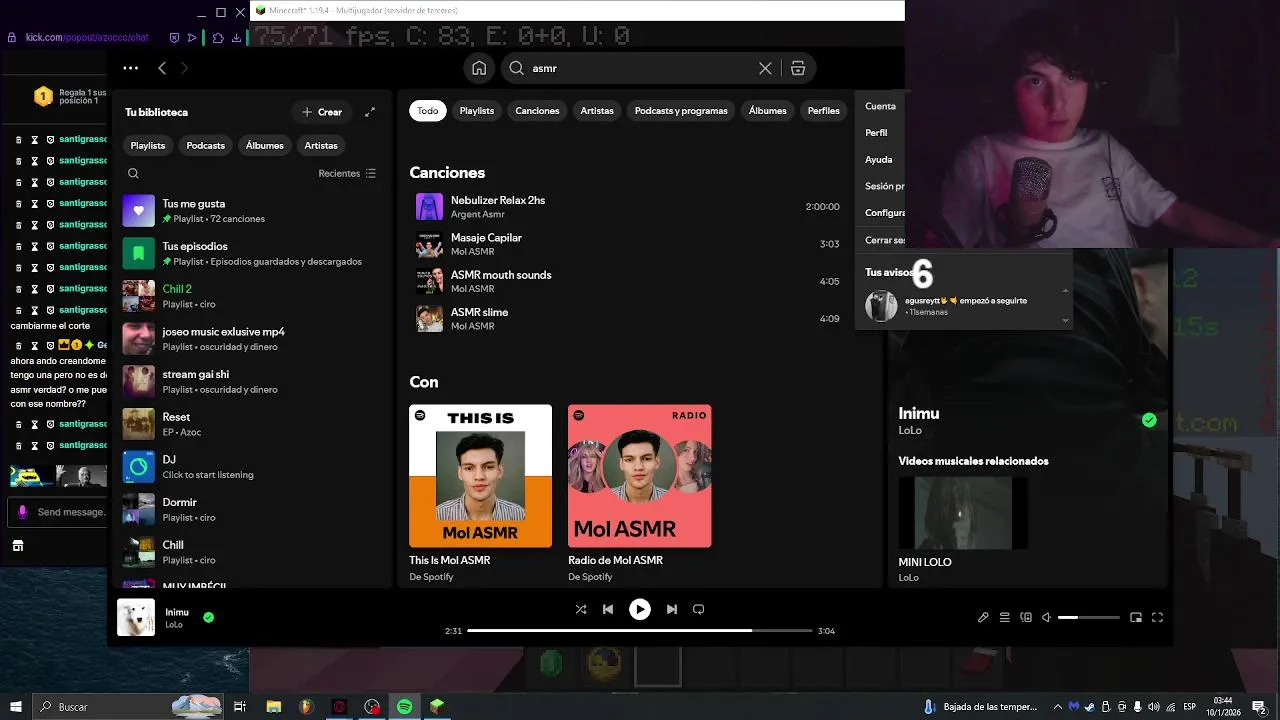Select the Playlists search results tab

tap(477, 111)
